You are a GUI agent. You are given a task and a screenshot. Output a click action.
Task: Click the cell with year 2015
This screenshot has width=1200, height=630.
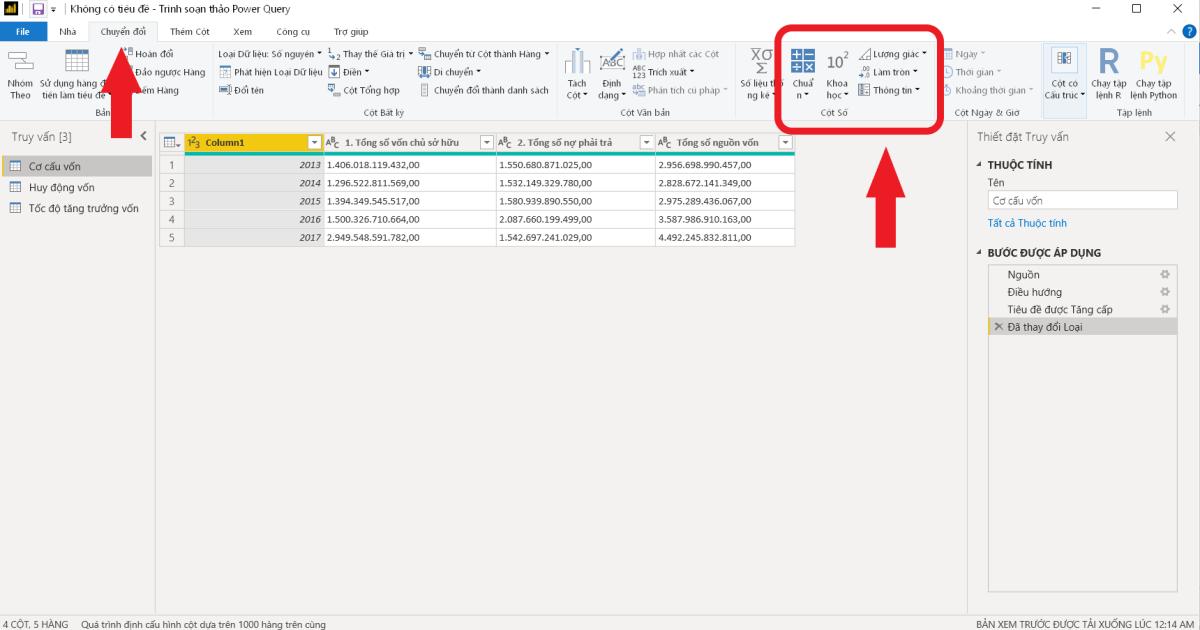click(254, 201)
